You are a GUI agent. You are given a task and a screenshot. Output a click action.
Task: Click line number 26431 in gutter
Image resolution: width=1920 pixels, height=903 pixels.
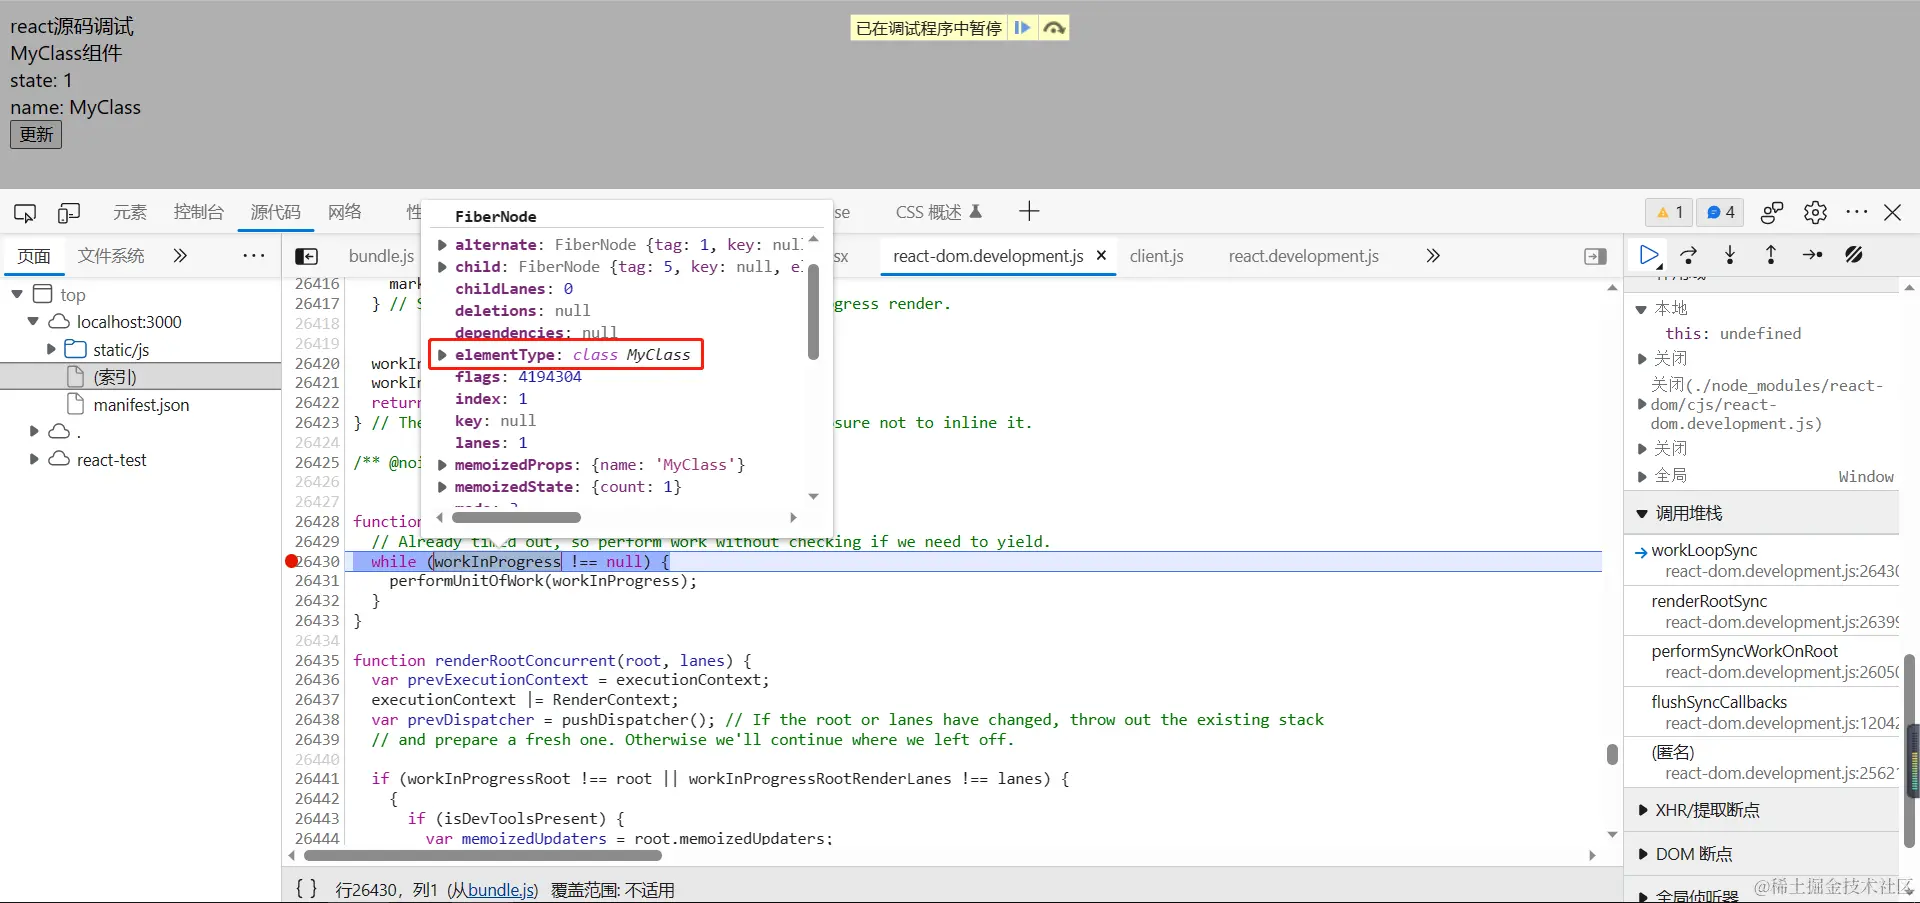point(317,581)
